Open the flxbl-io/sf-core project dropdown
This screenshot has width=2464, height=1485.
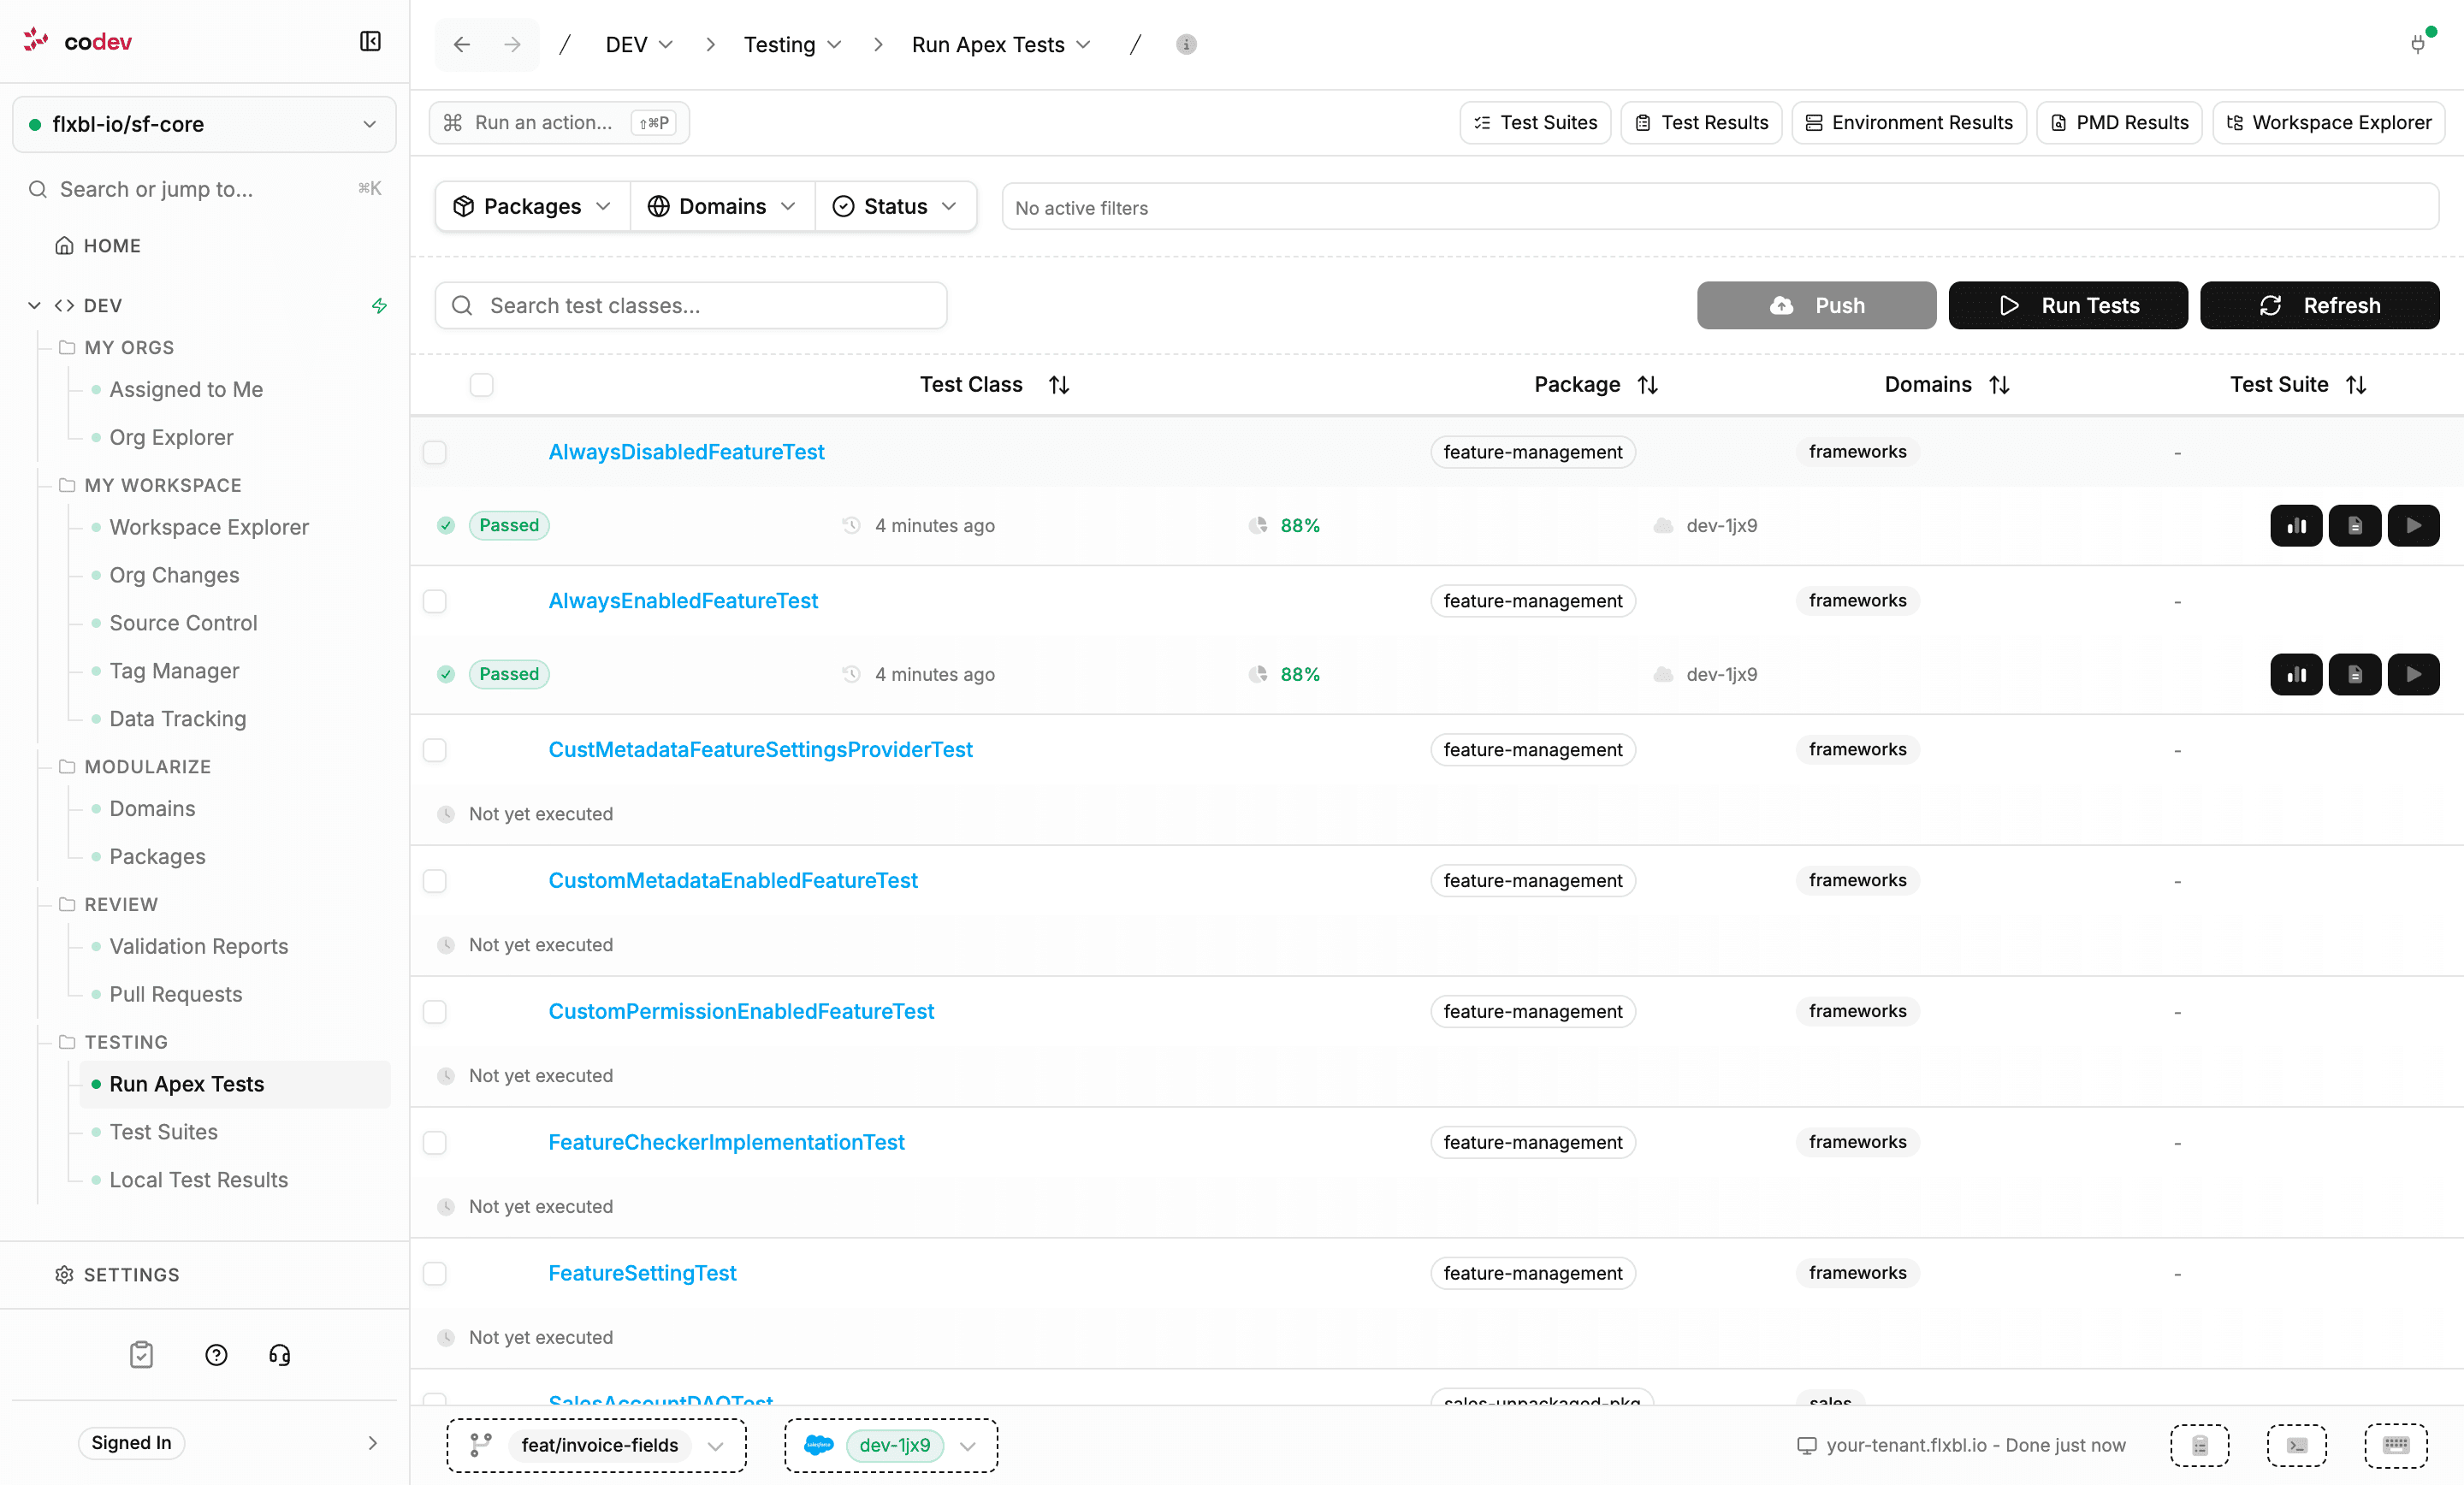204,124
